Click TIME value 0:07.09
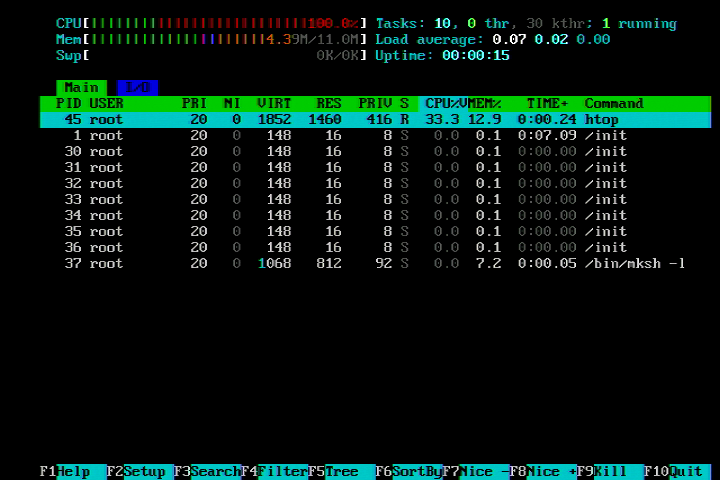Image resolution: width=720 pixels, height=480 pixels. 547,136
